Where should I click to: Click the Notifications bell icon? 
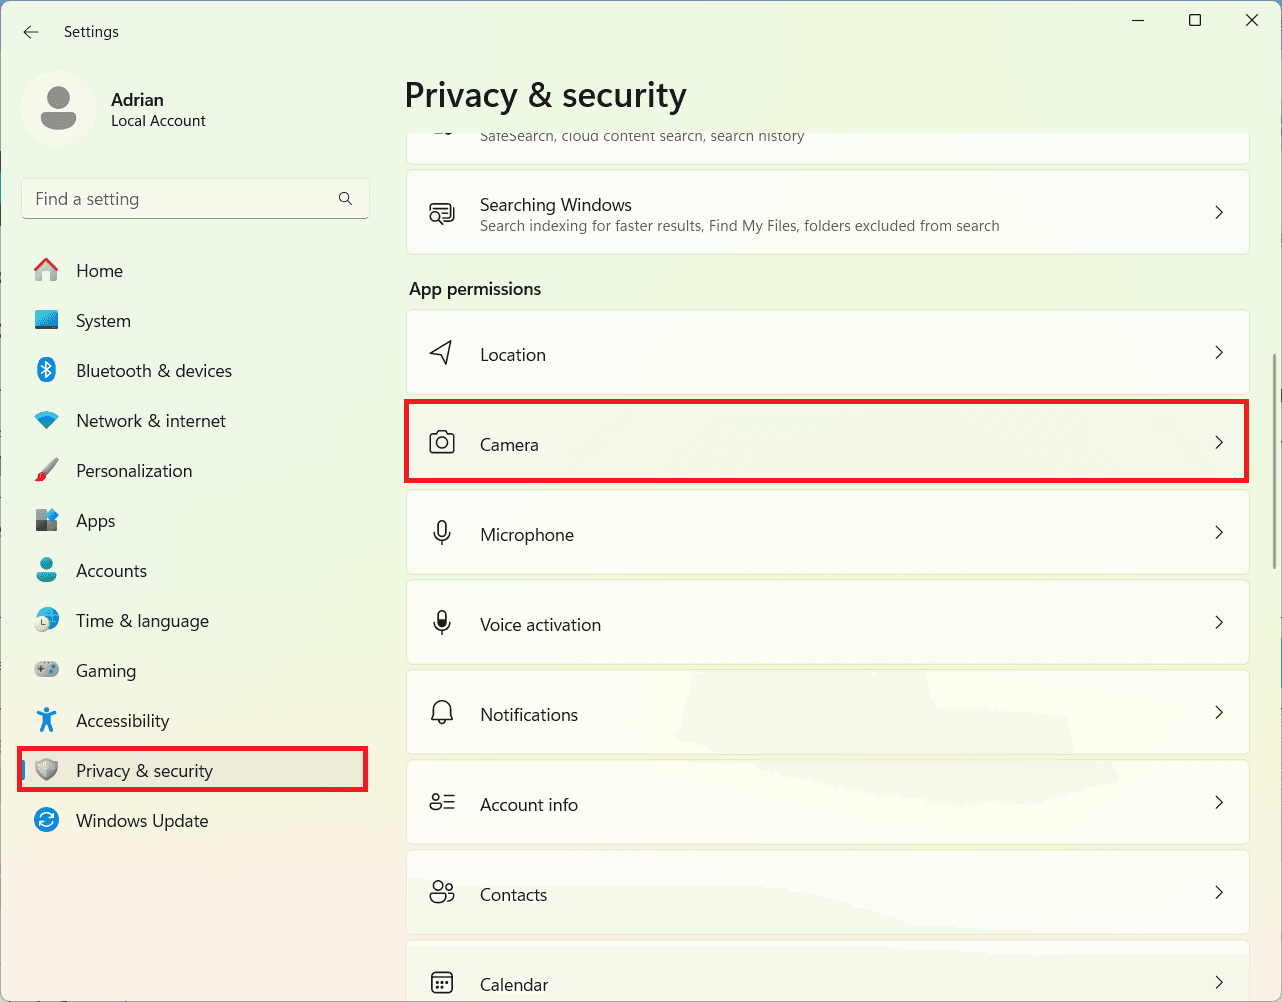tap(442, 712)
